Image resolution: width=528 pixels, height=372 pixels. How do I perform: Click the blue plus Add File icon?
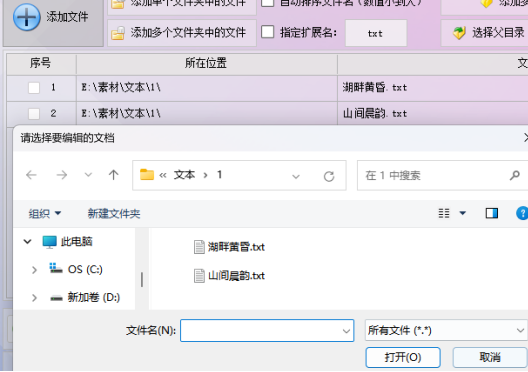pos(27,17)
